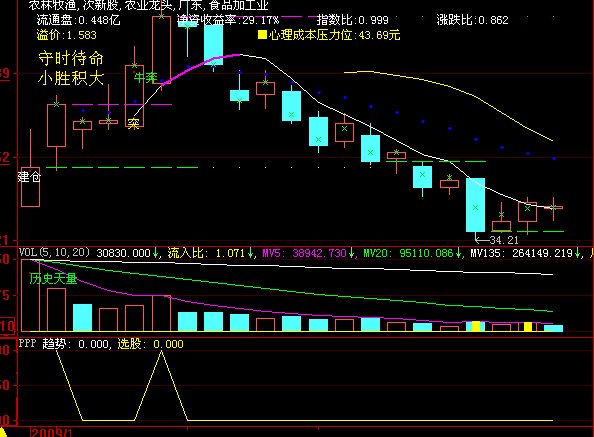Click the PPP indicator title

pyautogui.click(x=27, y=343)
